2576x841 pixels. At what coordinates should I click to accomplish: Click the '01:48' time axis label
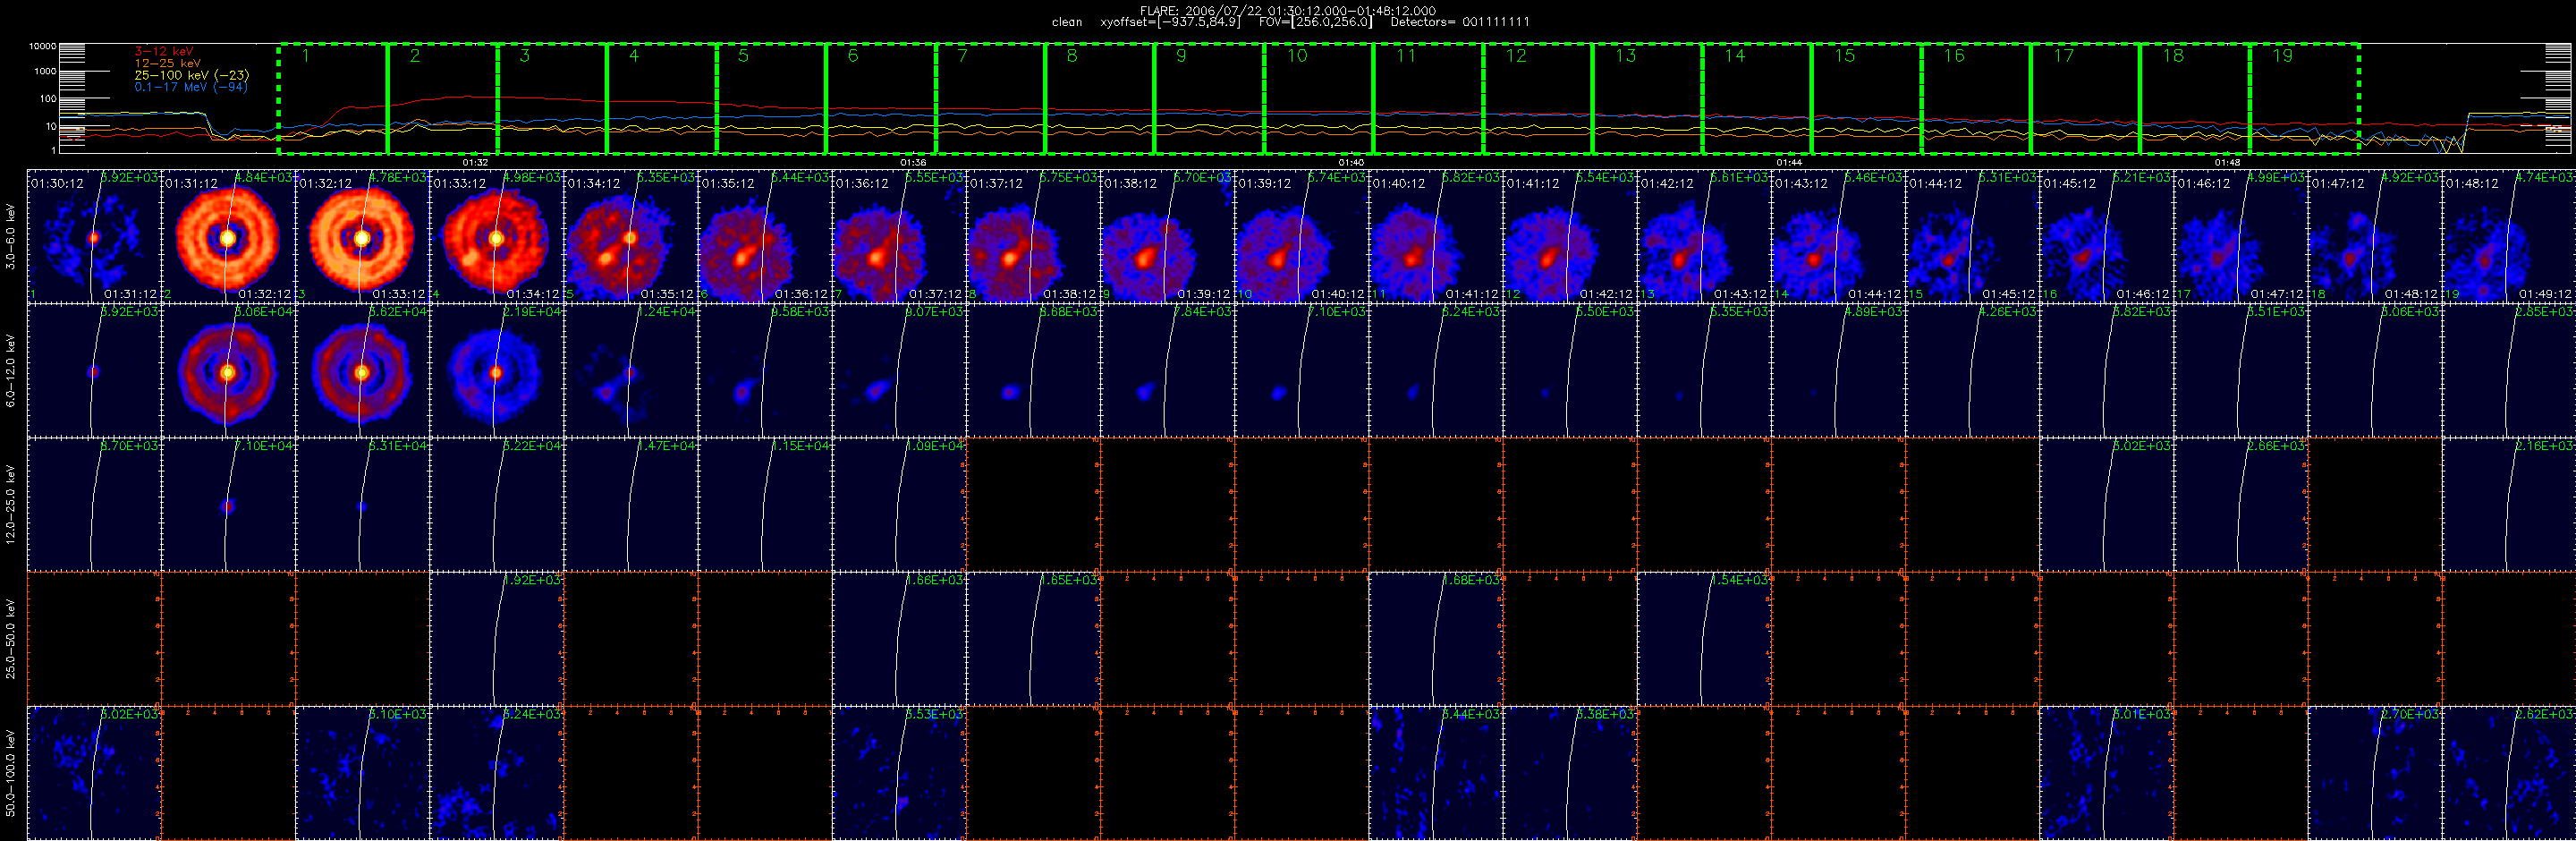pyautogui.click(x=2227, y=162)
